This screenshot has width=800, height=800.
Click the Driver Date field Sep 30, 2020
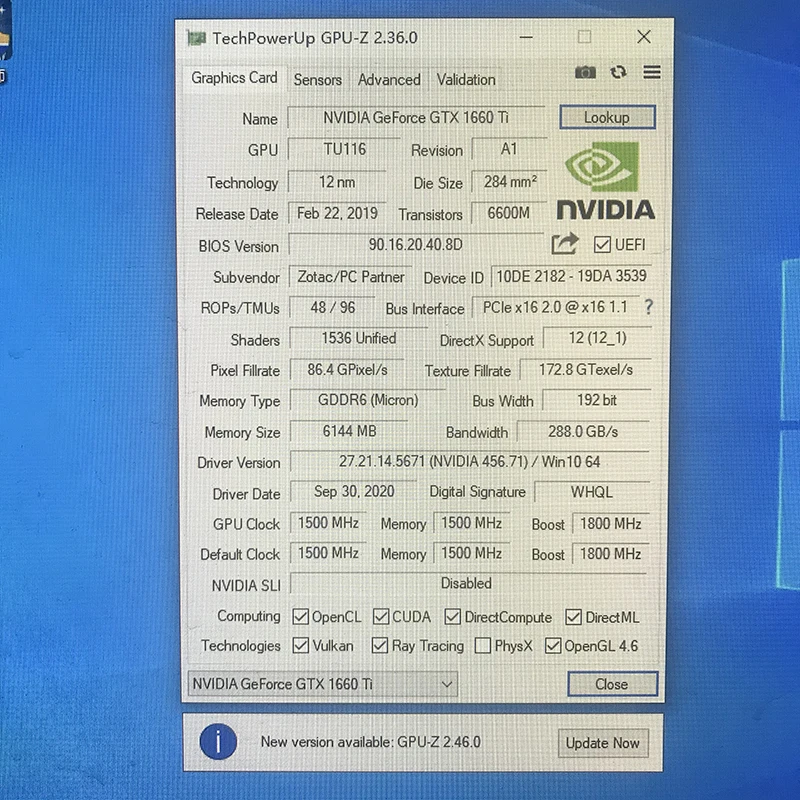354,491
